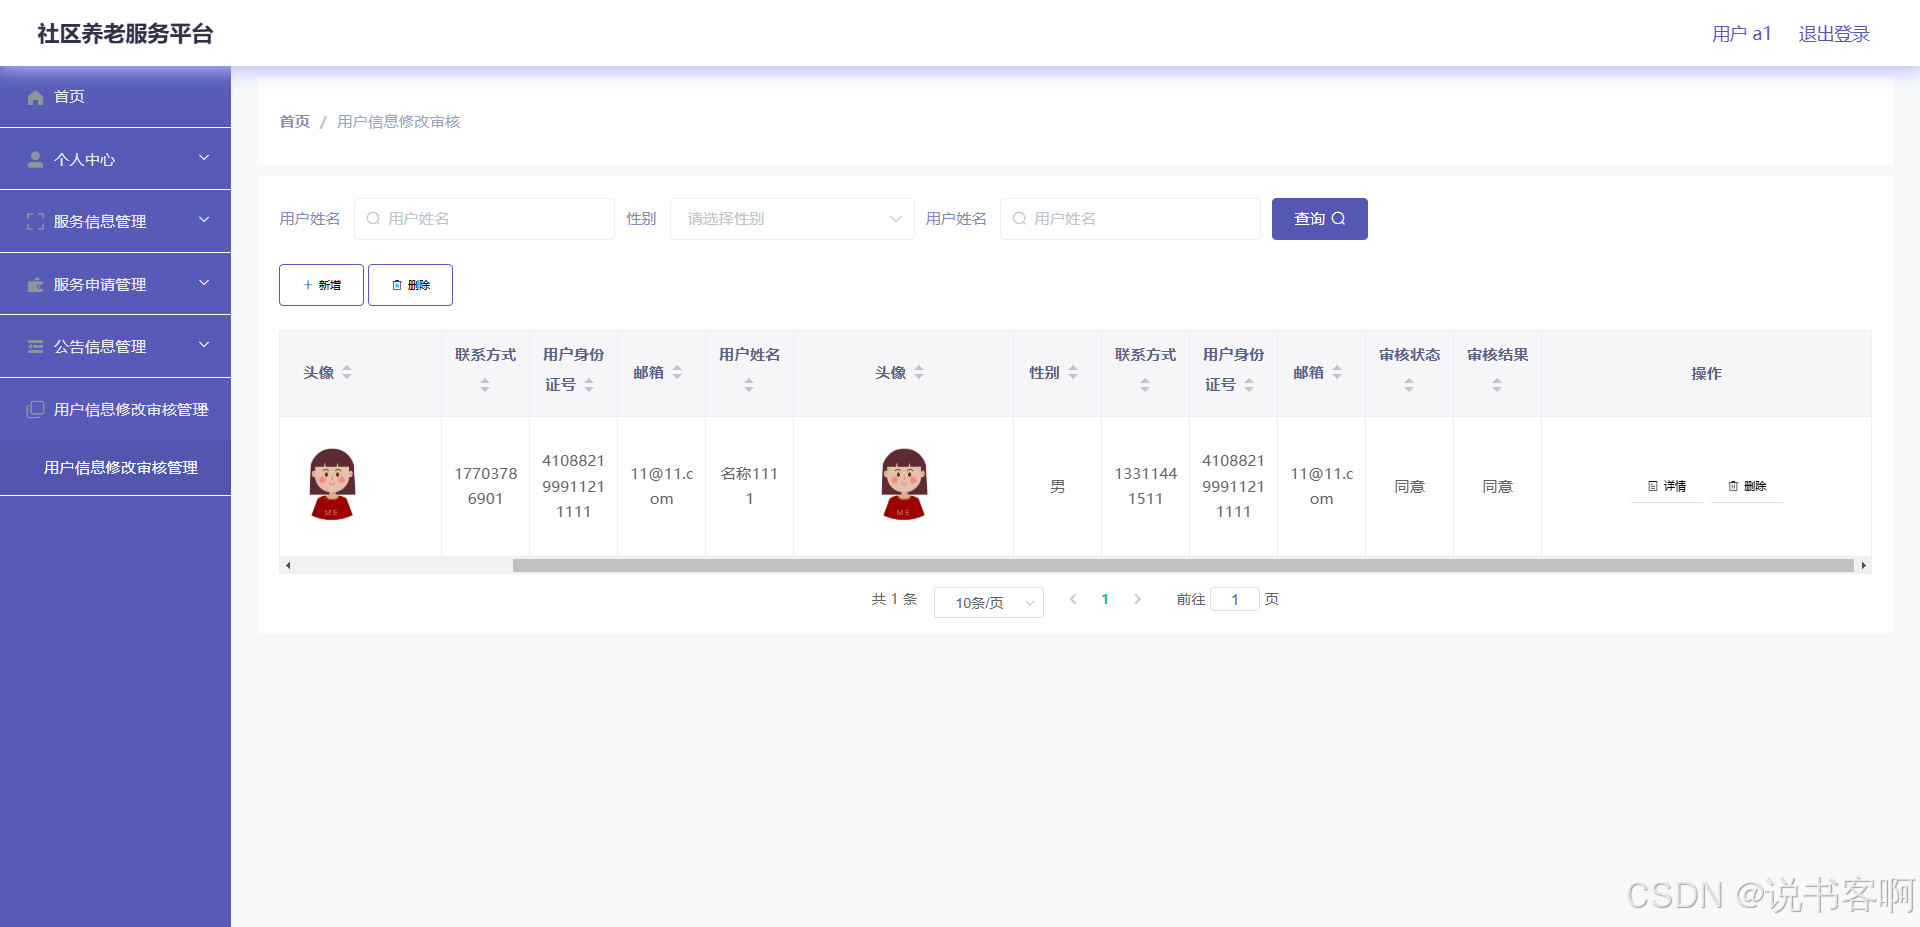Screen dimensions: 1920x927
Task: Open 详情 for the table row
Action: pos(1667,486)
